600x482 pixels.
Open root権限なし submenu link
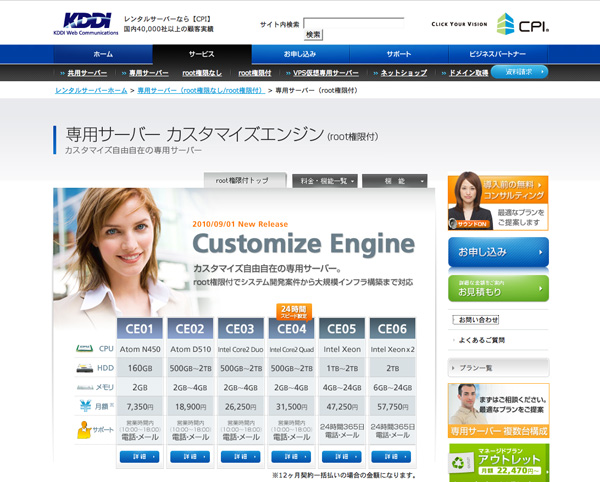[x=202, y=73]
